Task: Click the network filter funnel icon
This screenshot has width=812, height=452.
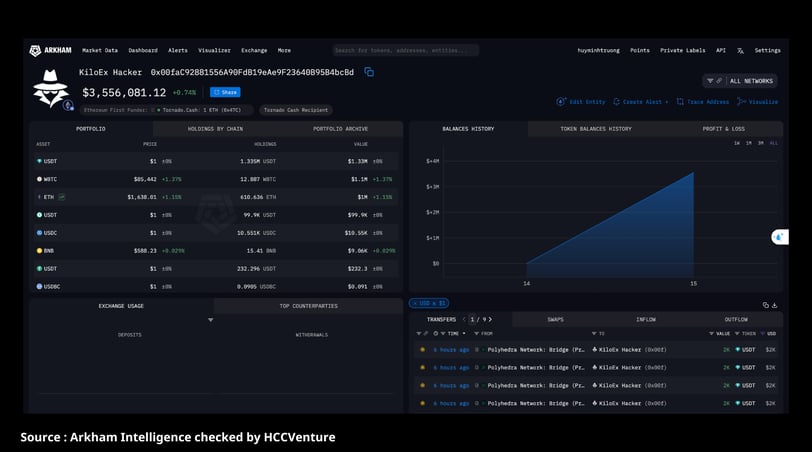Action: click(x=710, y=81)
